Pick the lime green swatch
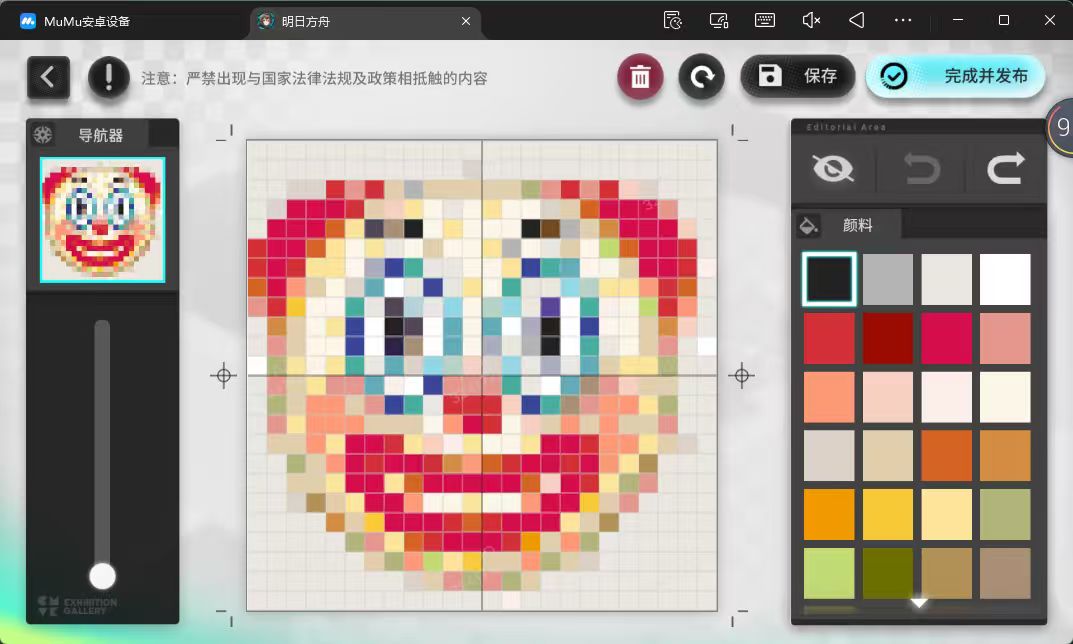 click(x=829, y=574)
